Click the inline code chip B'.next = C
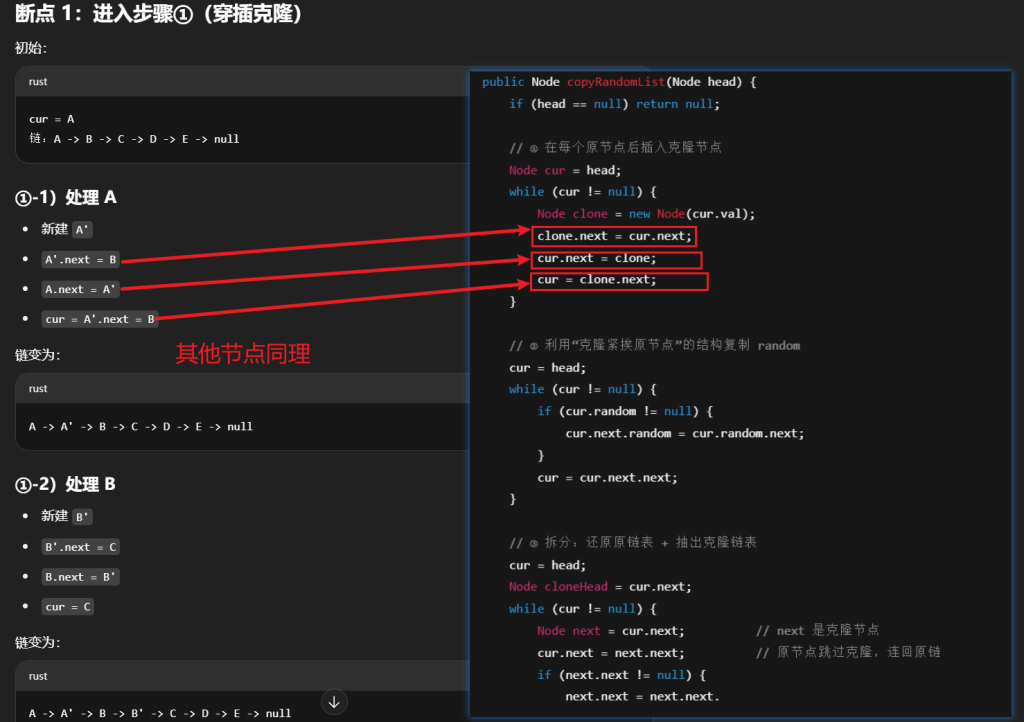The image size is (1024, 722). click(x=81, y=547)
